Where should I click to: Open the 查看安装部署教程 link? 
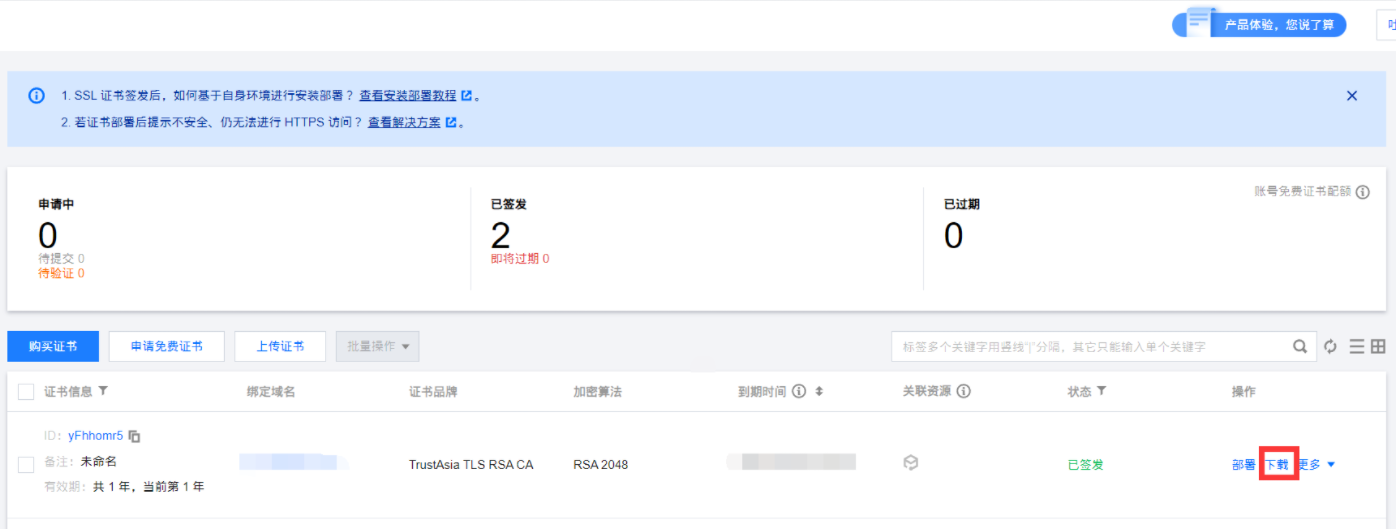point(408,96)
